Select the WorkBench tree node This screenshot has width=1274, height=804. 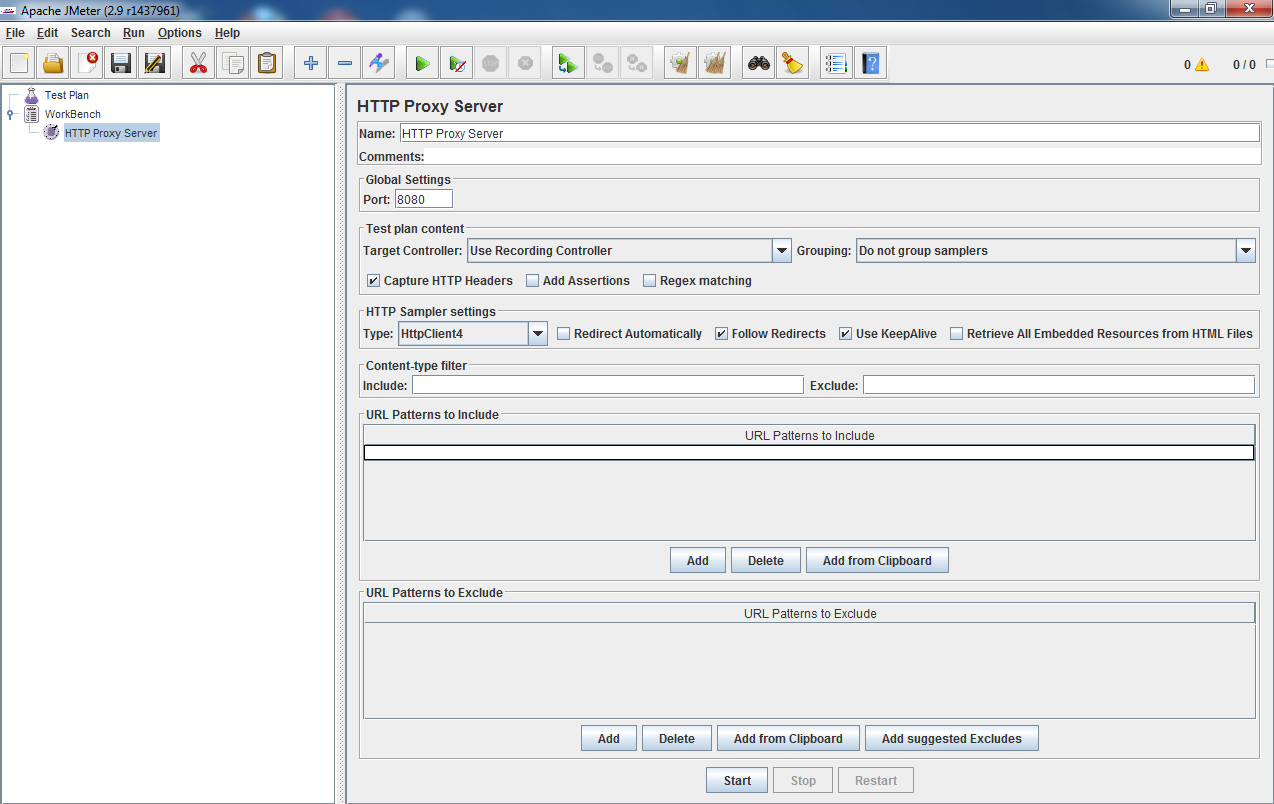point(72,114)
